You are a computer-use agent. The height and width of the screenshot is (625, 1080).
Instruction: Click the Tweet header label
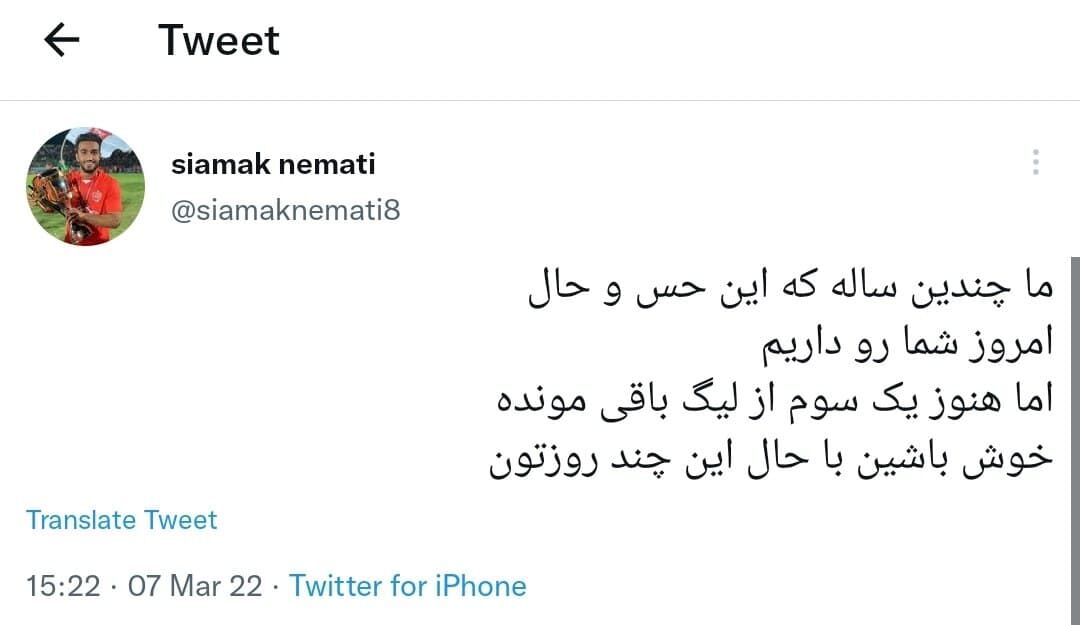(x=218, y=39)
